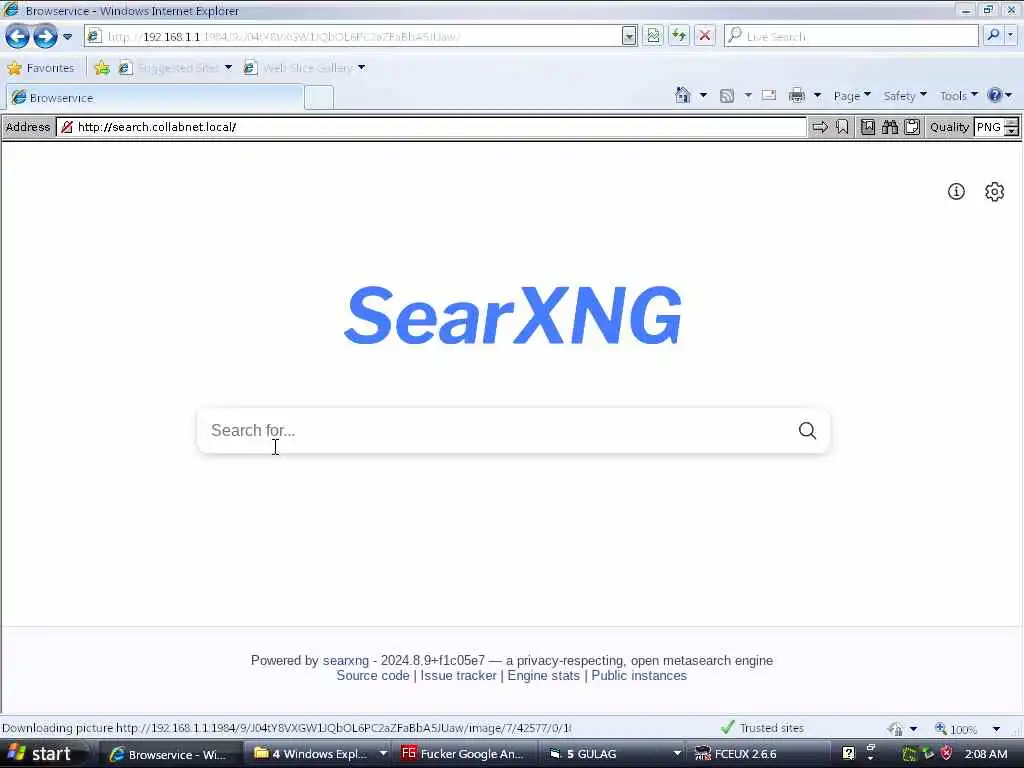Click the Add to Favorites Bar icon
1024x768 pixels.
(102, 68)
